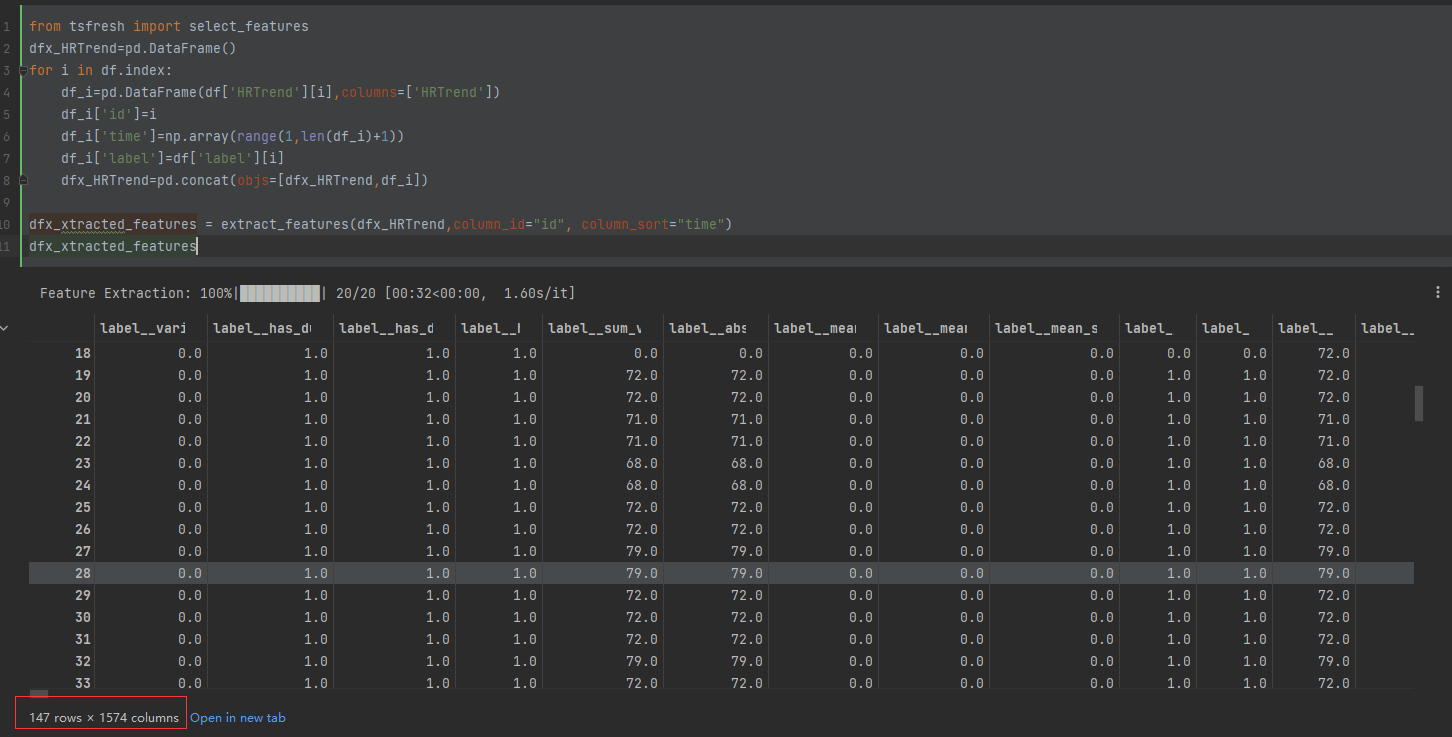
Task: Click line number 5 in the gutter
Action: coord(6,114)
